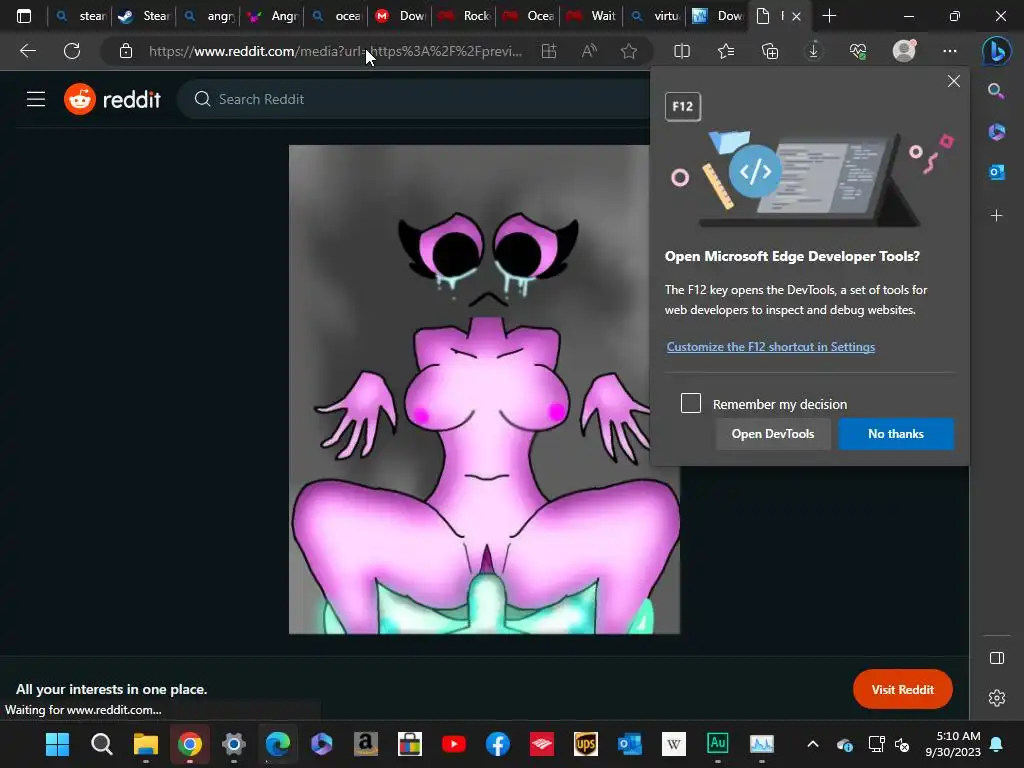Close the Developer Tools prompt
Image resolution: width=1024 pixels, height=768 pixels.
tap(953, 81)
